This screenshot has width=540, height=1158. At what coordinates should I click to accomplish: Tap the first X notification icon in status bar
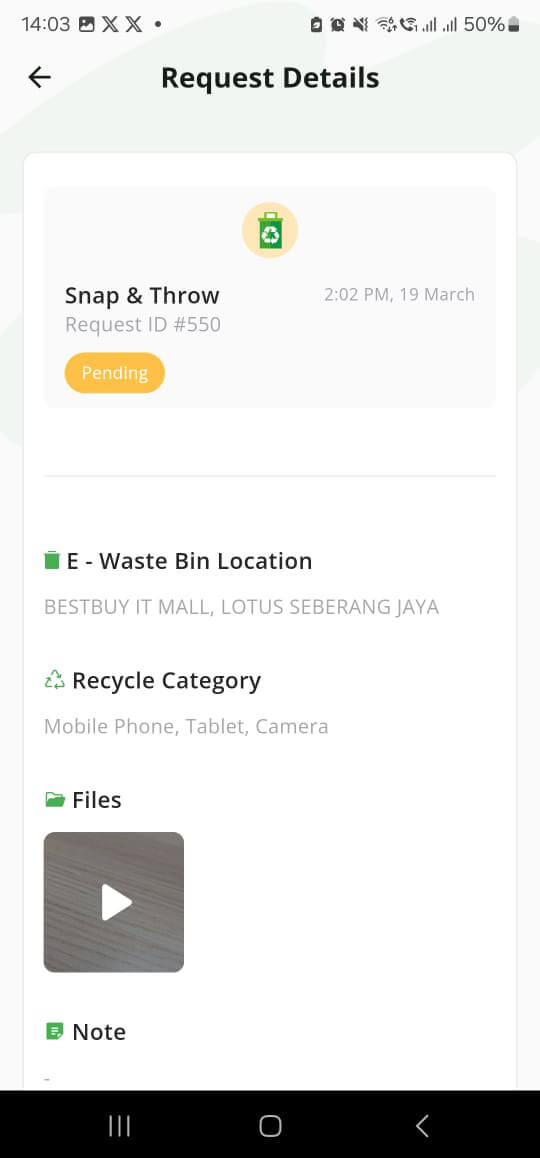point(110,24)
